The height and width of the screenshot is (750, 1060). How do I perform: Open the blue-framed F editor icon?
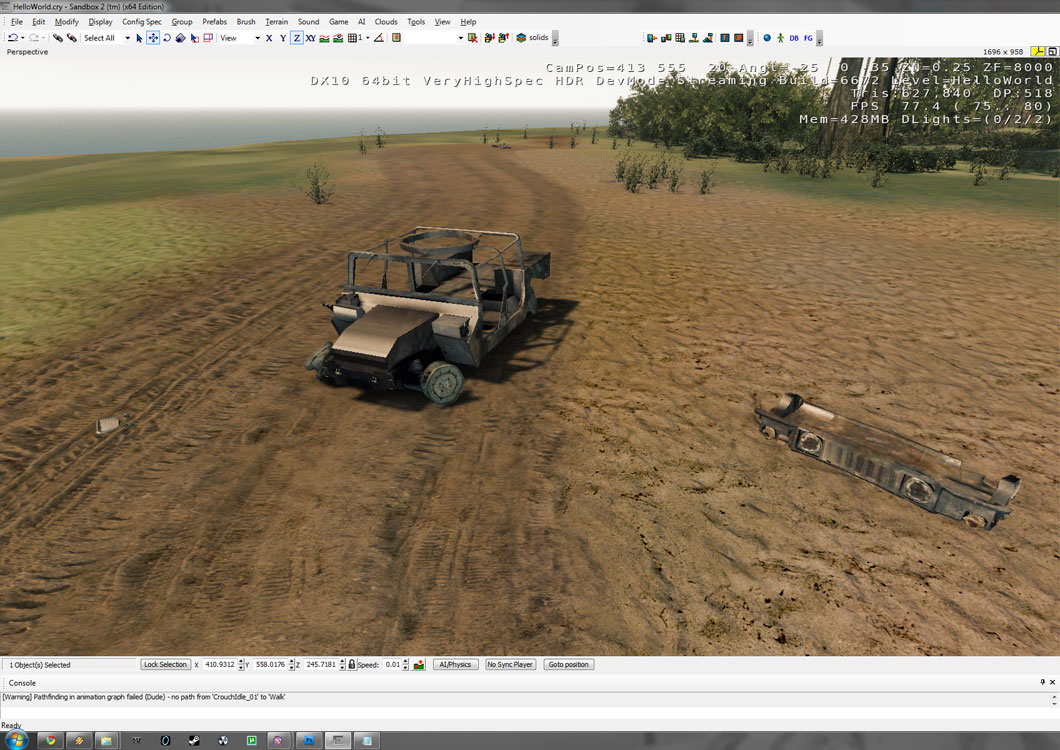coord(725,38)
